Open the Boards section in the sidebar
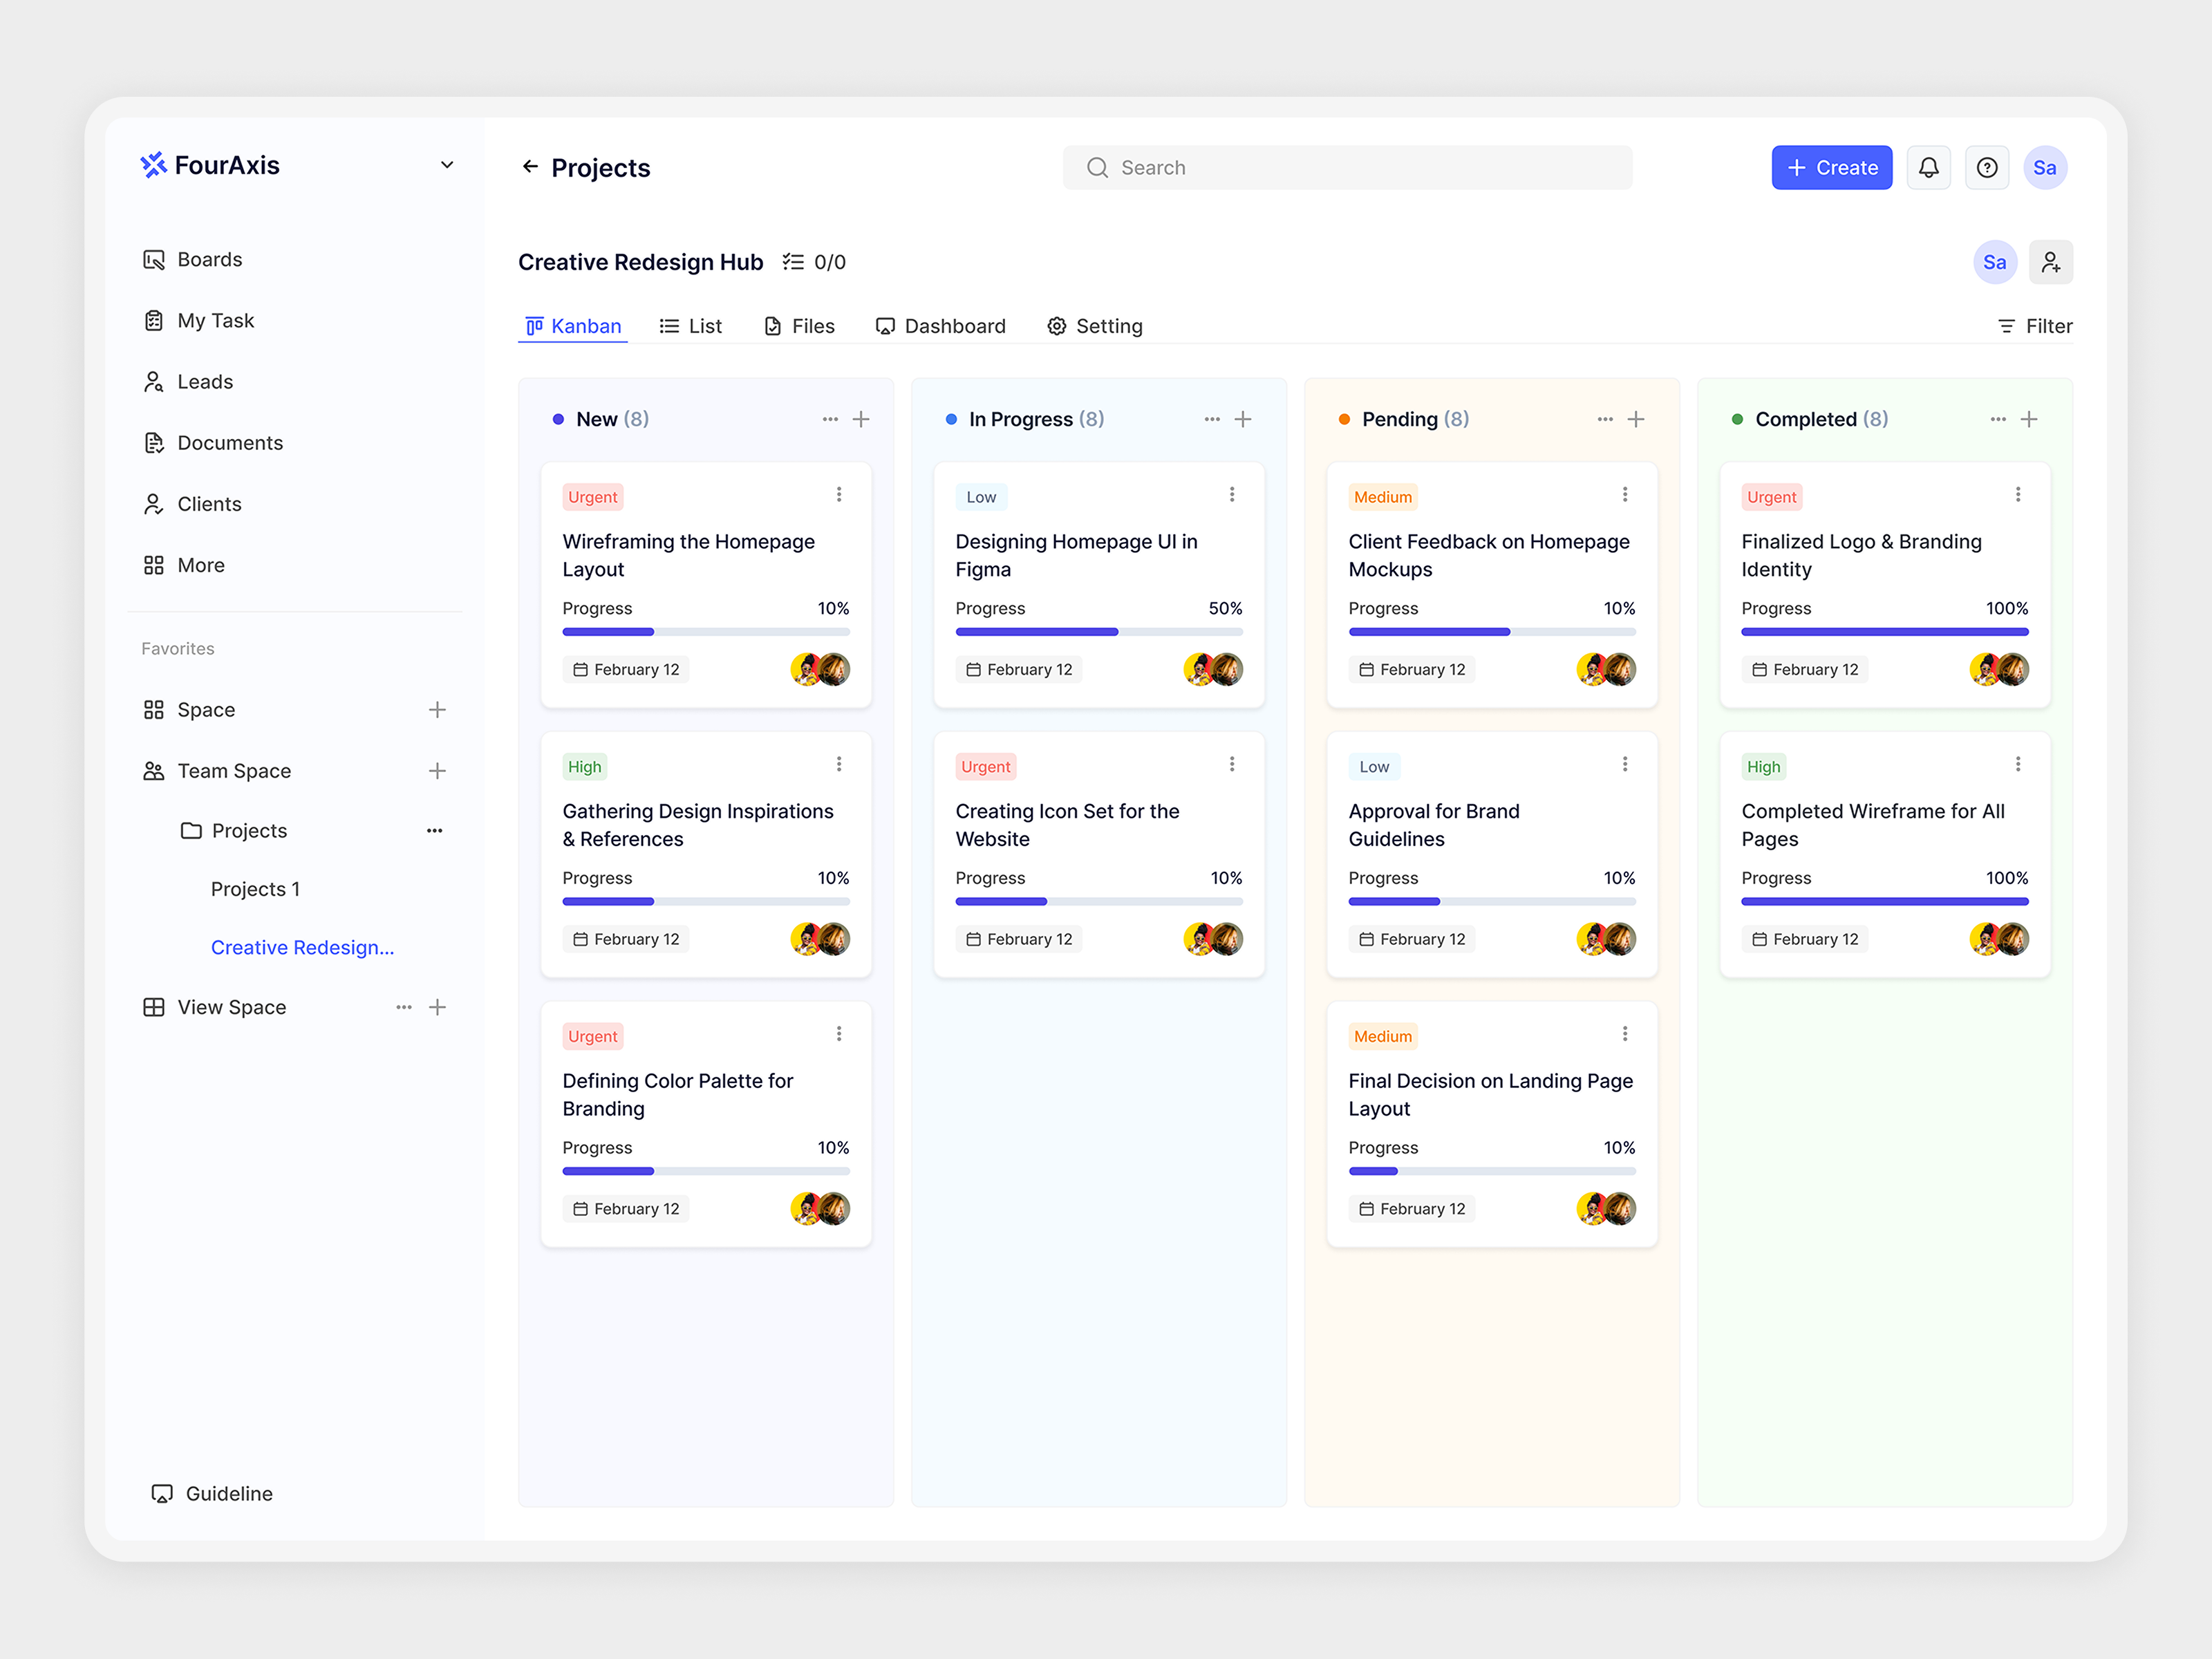Image resolution: width=2212 pixels, height=1659 pixels. point(209,259)
